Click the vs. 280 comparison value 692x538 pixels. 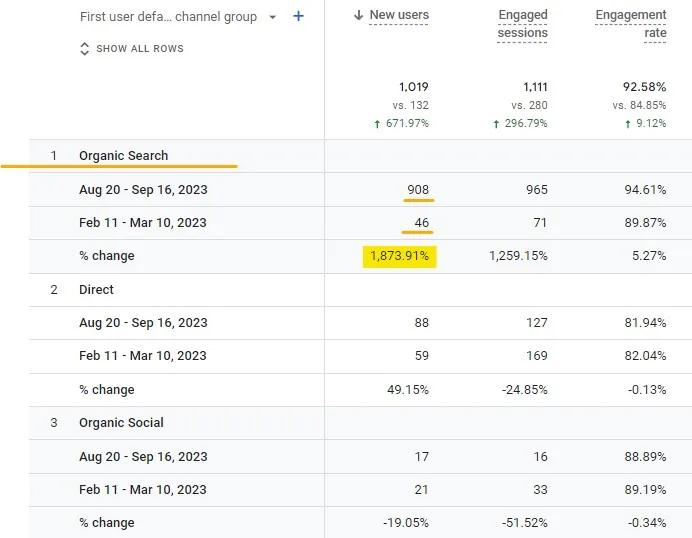tap(529, 105)
